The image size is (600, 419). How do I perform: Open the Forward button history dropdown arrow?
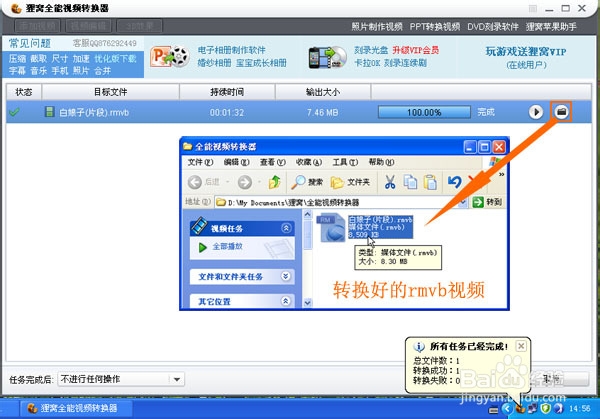(259, 182)
